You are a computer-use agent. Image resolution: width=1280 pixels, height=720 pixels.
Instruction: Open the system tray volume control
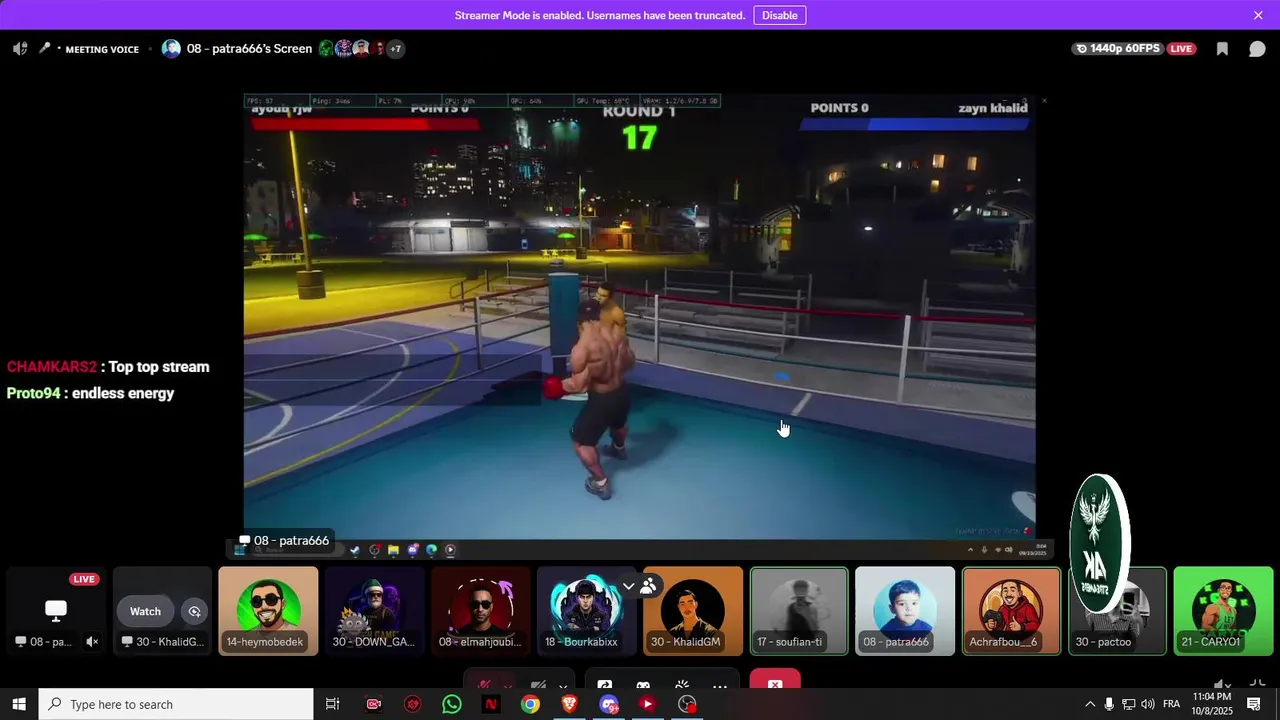click(1147, 704)
